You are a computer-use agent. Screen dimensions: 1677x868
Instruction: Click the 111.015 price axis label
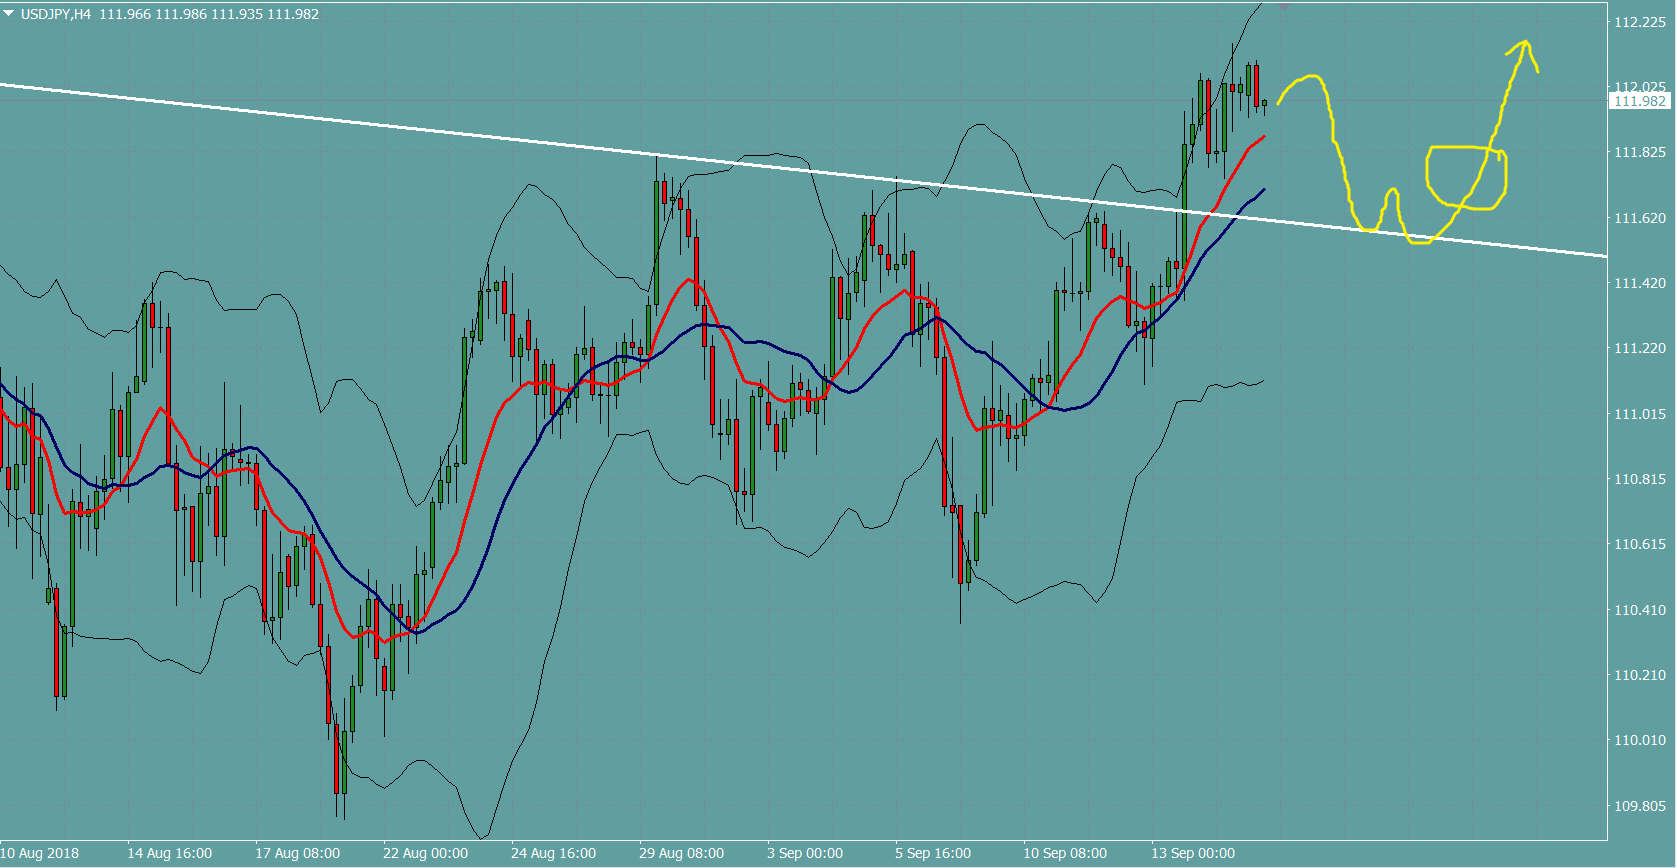tap(1639, 414)
